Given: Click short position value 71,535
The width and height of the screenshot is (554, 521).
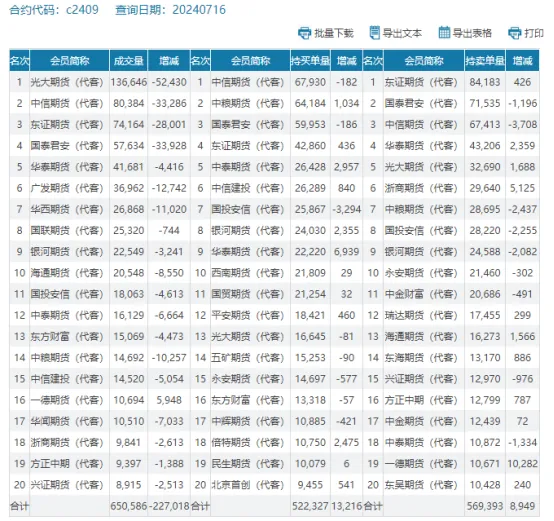Looking at the screenshot, I should click(485, 103).
